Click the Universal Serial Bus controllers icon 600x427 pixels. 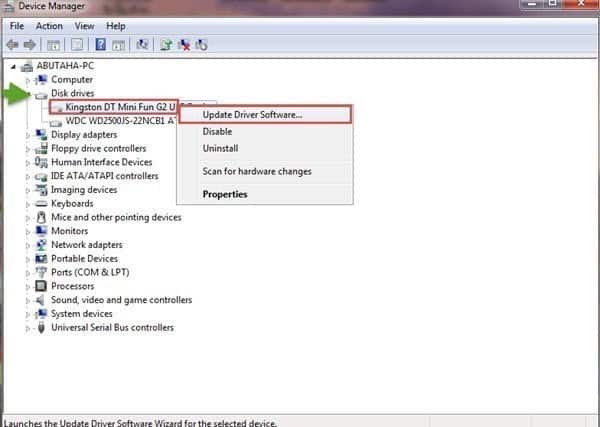point(41,328)
